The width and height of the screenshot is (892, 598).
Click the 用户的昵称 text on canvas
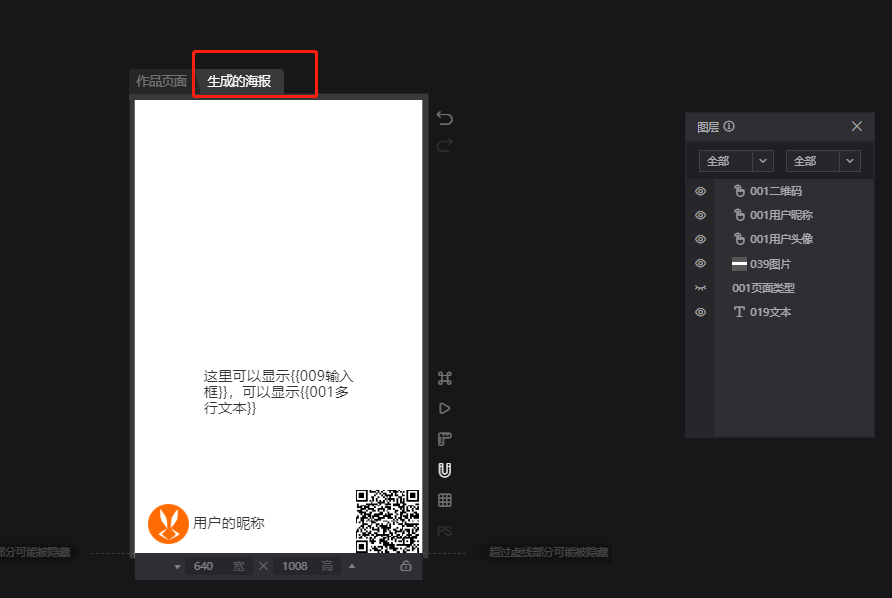point(229,523)
